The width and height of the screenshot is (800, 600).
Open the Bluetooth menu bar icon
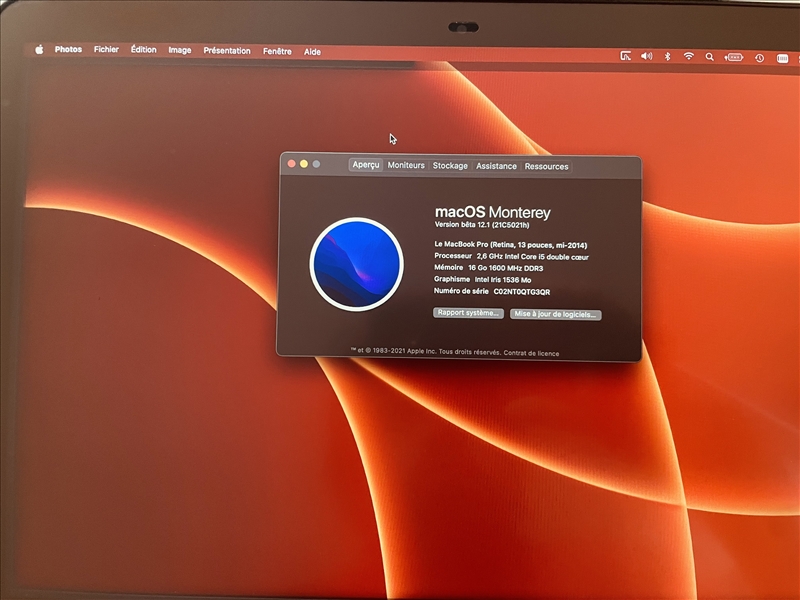click(667, 57)
